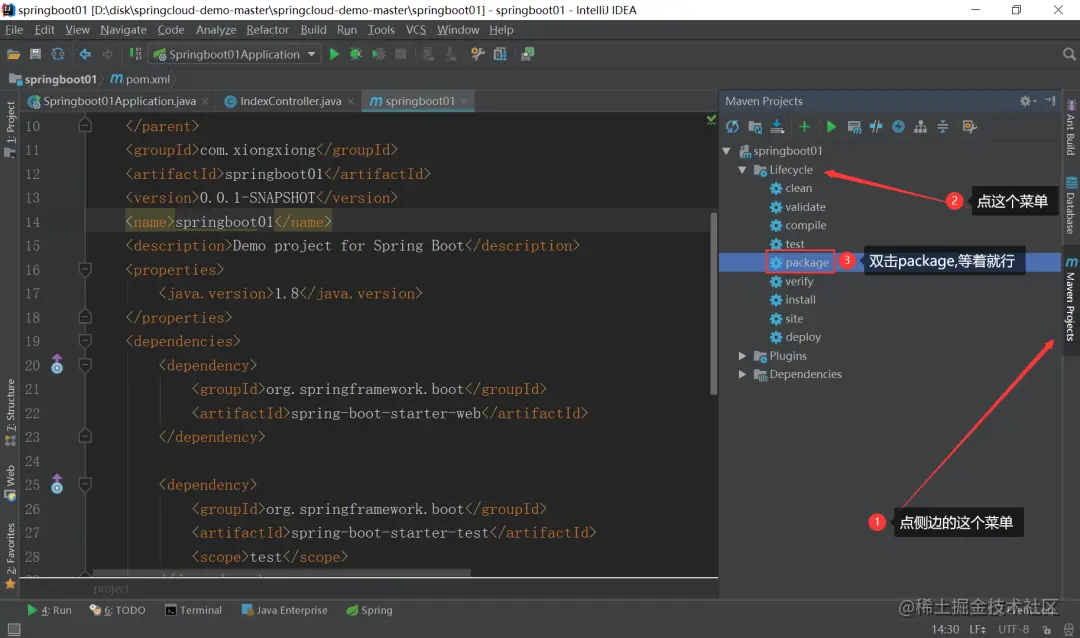Open the Refactor menu

click(267, 30)
